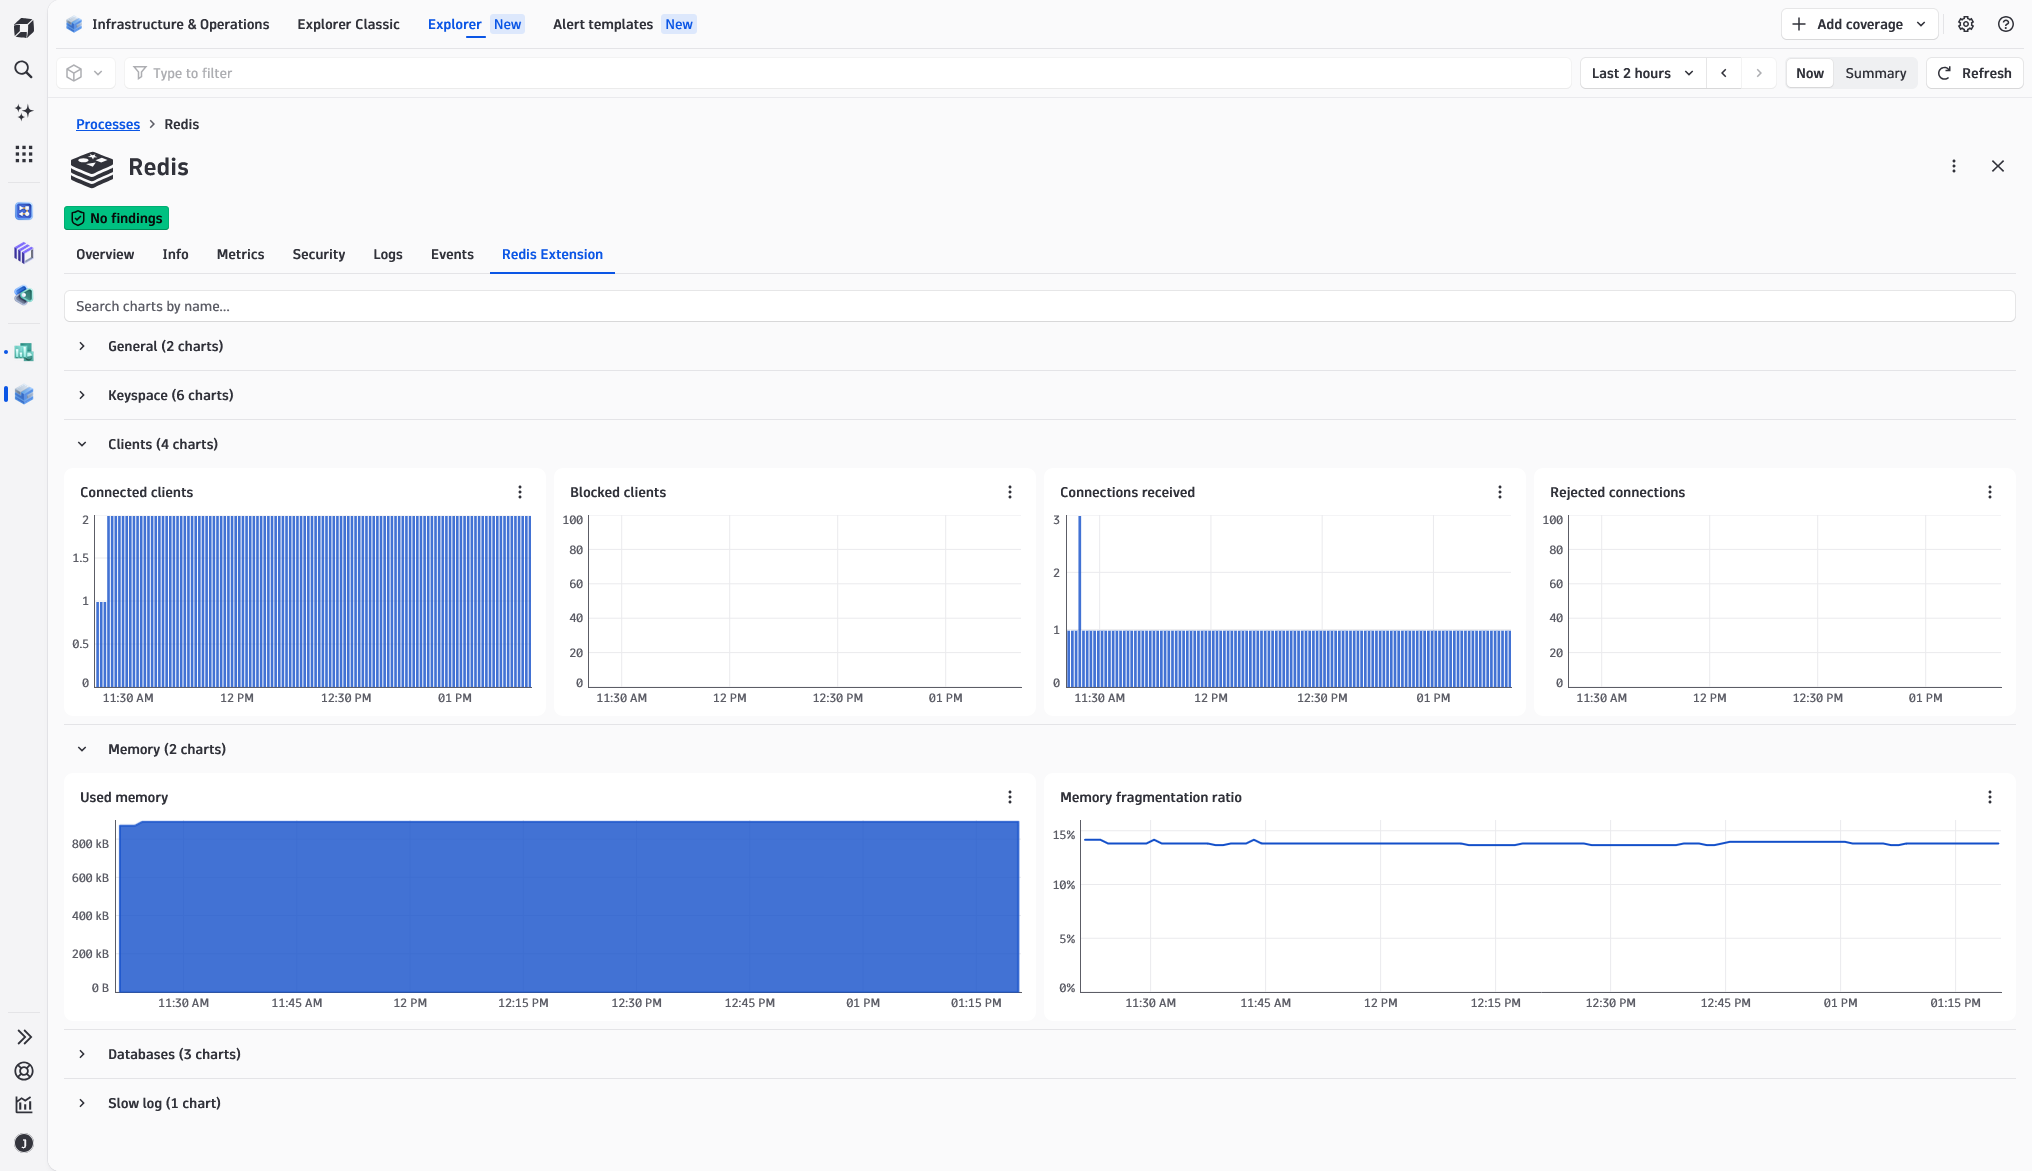Switch to the Logs tab
Image resolution: width=2032 pixels, height=1171 pixels.
point(387,254)
